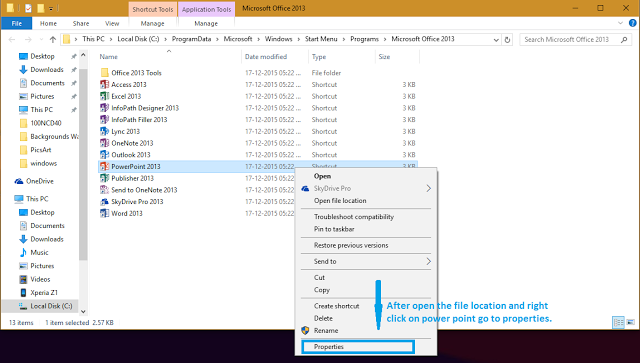Click the navigation pane scrollbar down arrow
The height and width of the screenshot is (363, 640).
[83, 312]
